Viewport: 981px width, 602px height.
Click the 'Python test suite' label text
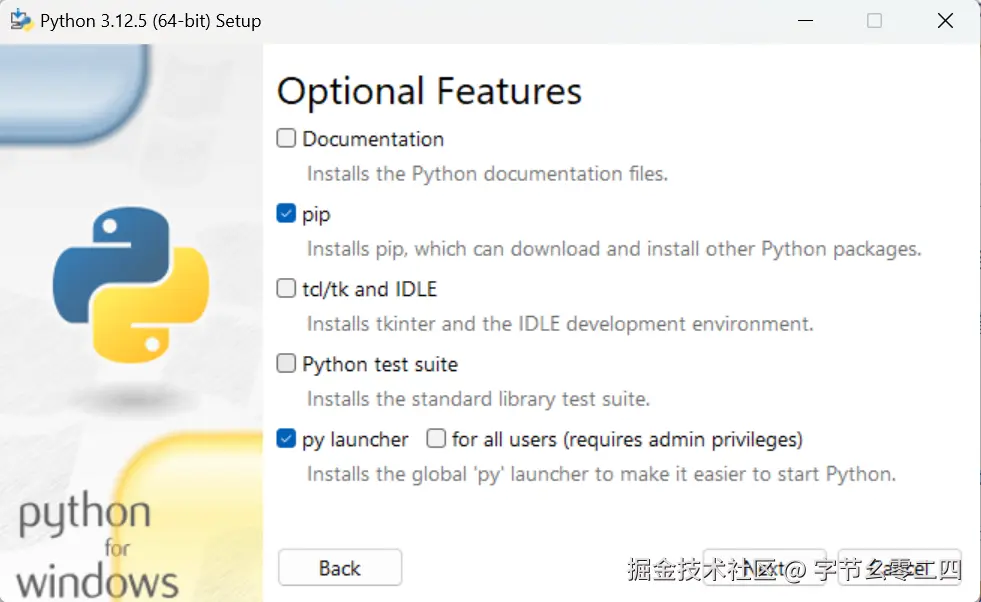click(x=380, y=364)
